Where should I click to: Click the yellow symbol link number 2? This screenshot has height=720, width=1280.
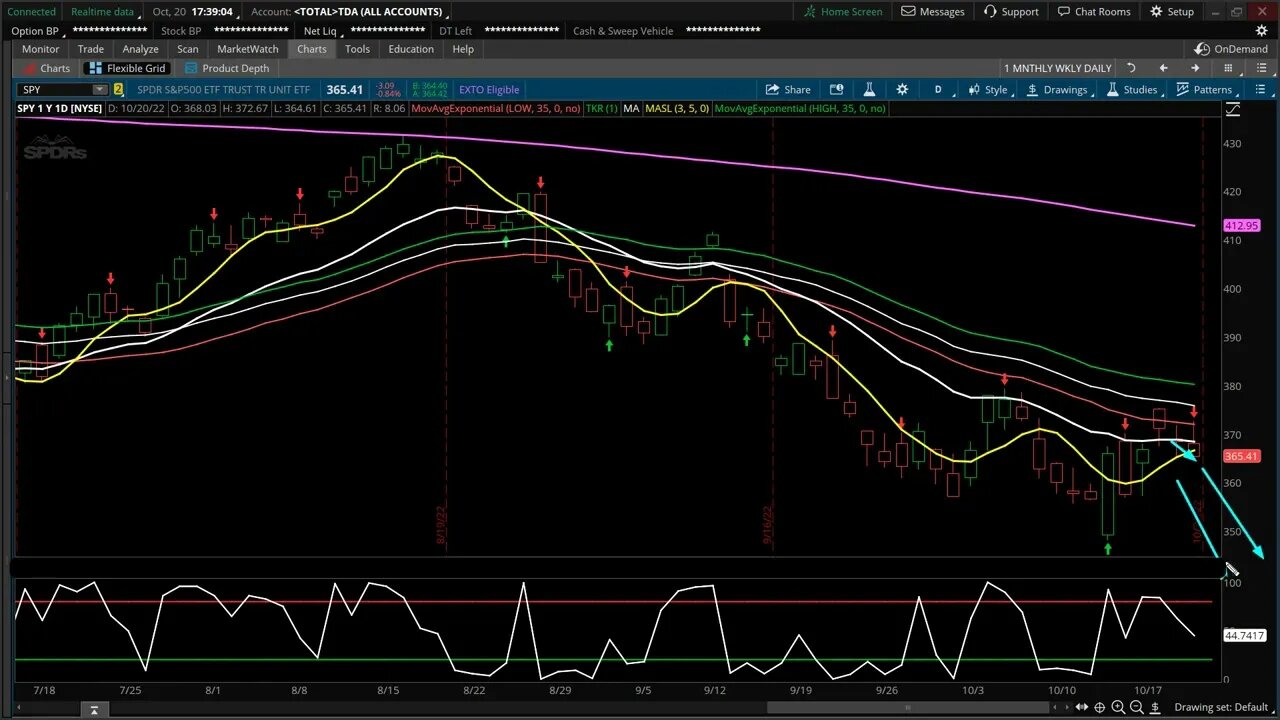[x=119, y=89]
